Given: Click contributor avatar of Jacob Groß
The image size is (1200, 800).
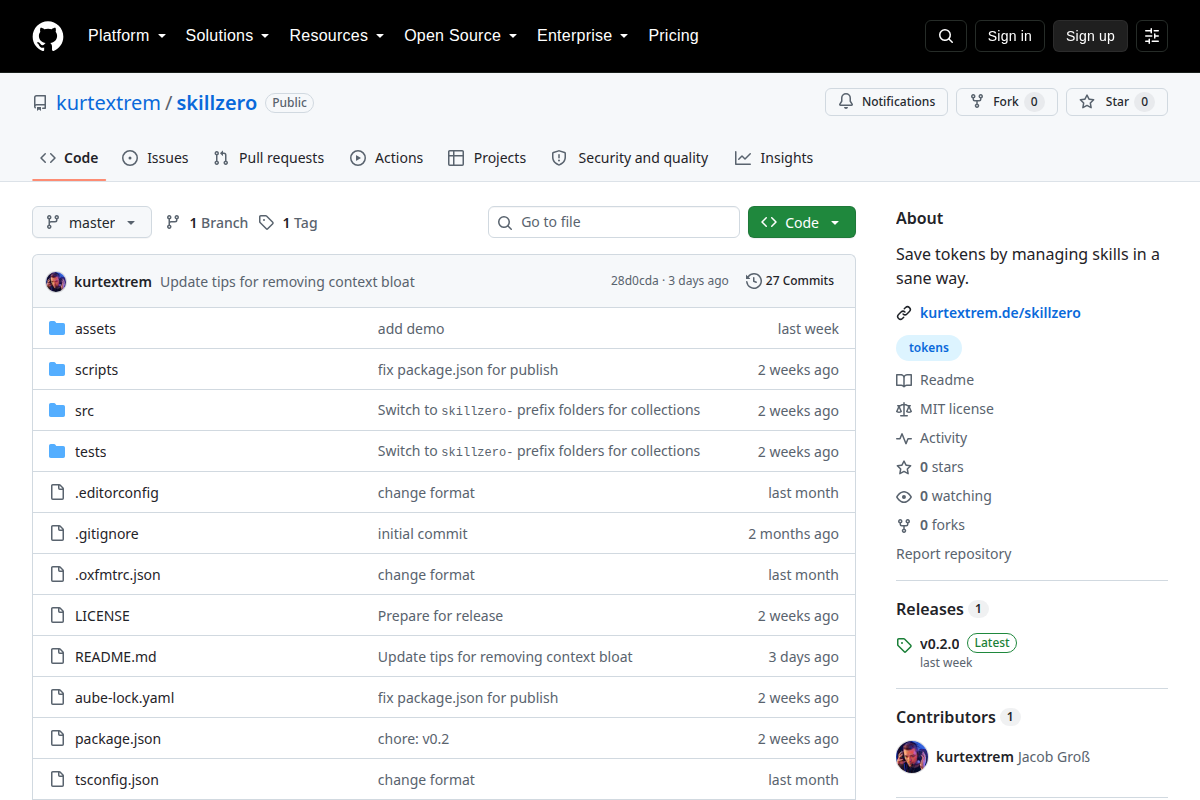Looking at the screenshot, I should 912,757.
